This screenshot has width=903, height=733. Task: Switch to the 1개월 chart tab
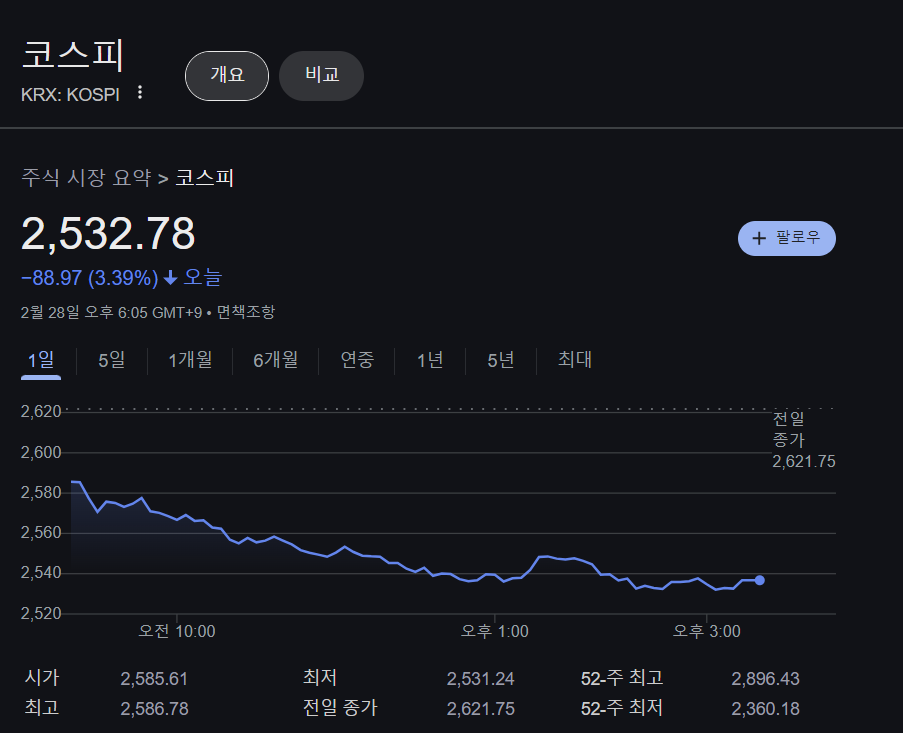click(x=190, y=360)
